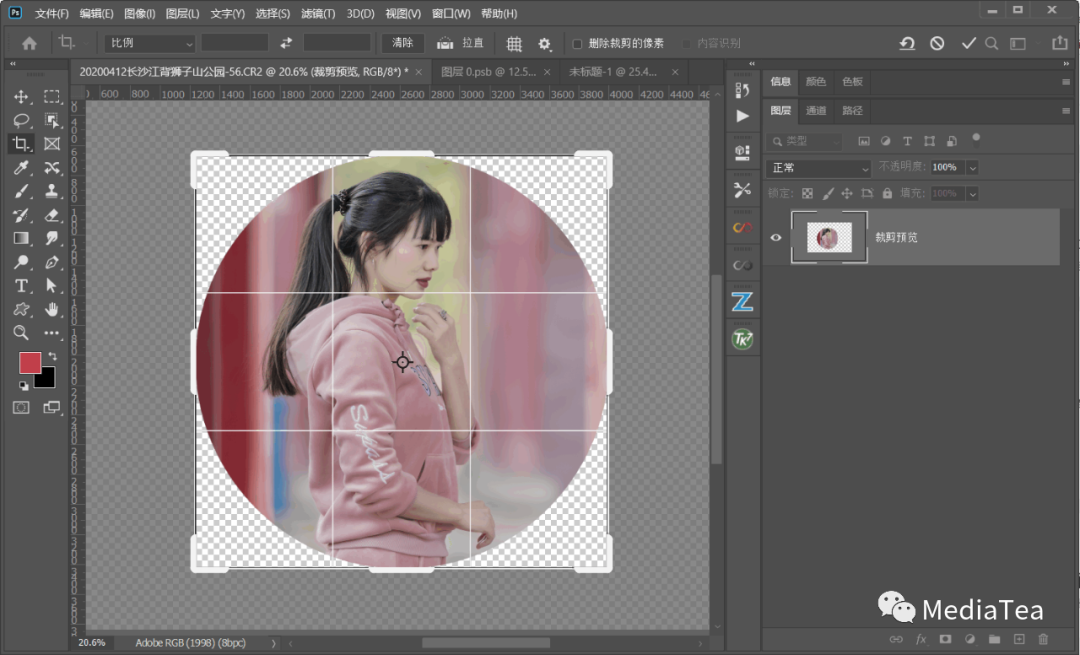Select the Eyedropper tool

[x=21, y=167]
